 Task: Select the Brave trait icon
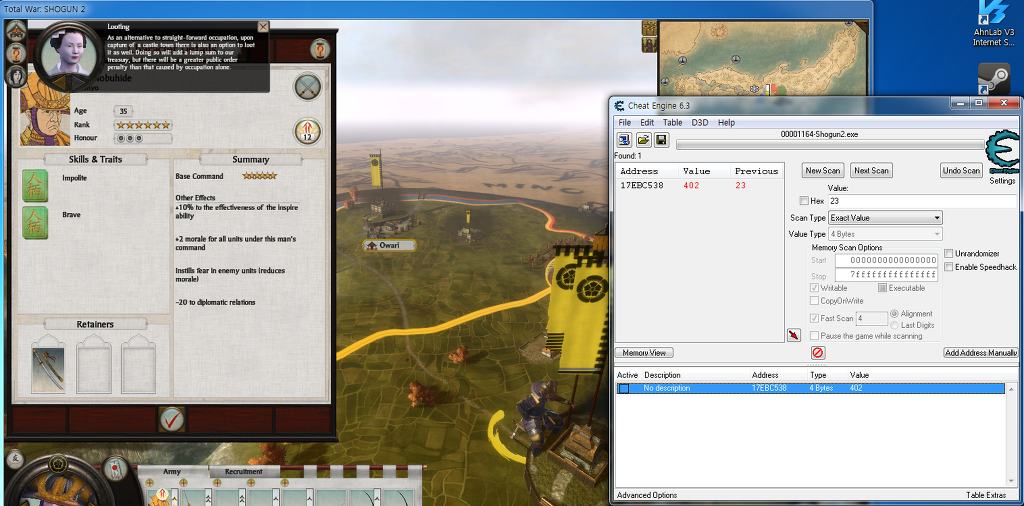[35, 223]
